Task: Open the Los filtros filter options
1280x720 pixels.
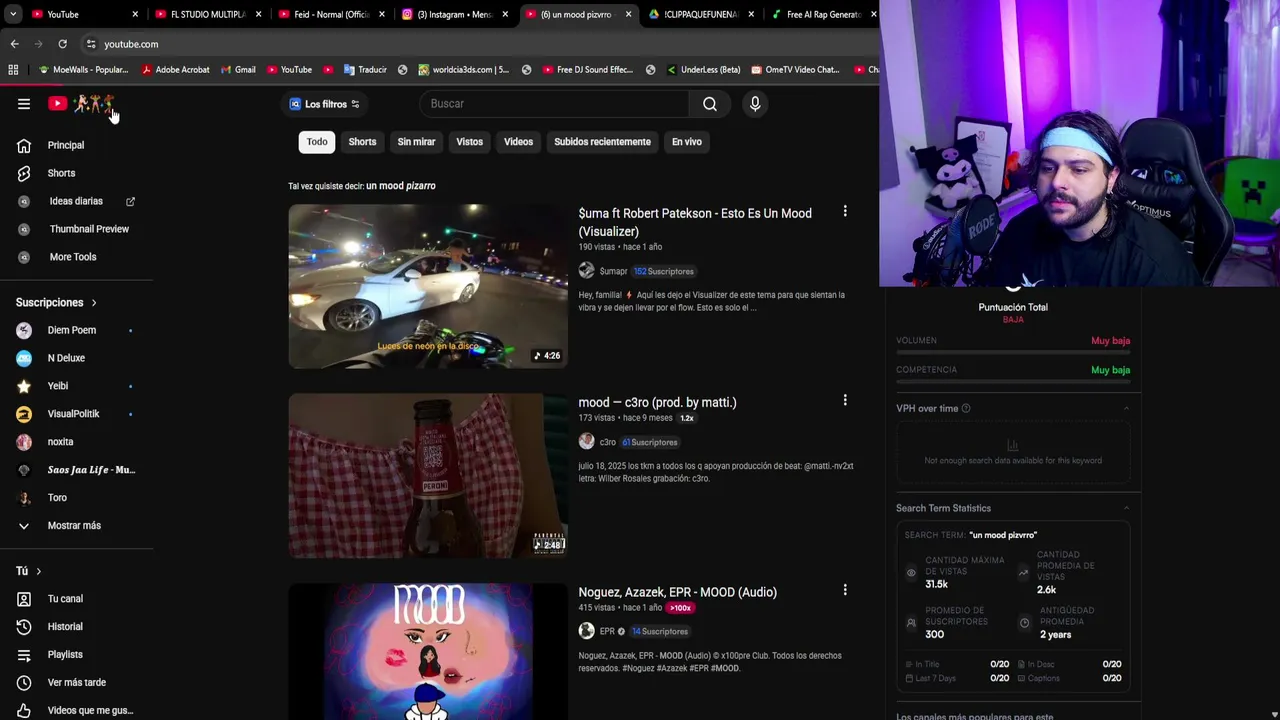Action: [x=324, y=104]
